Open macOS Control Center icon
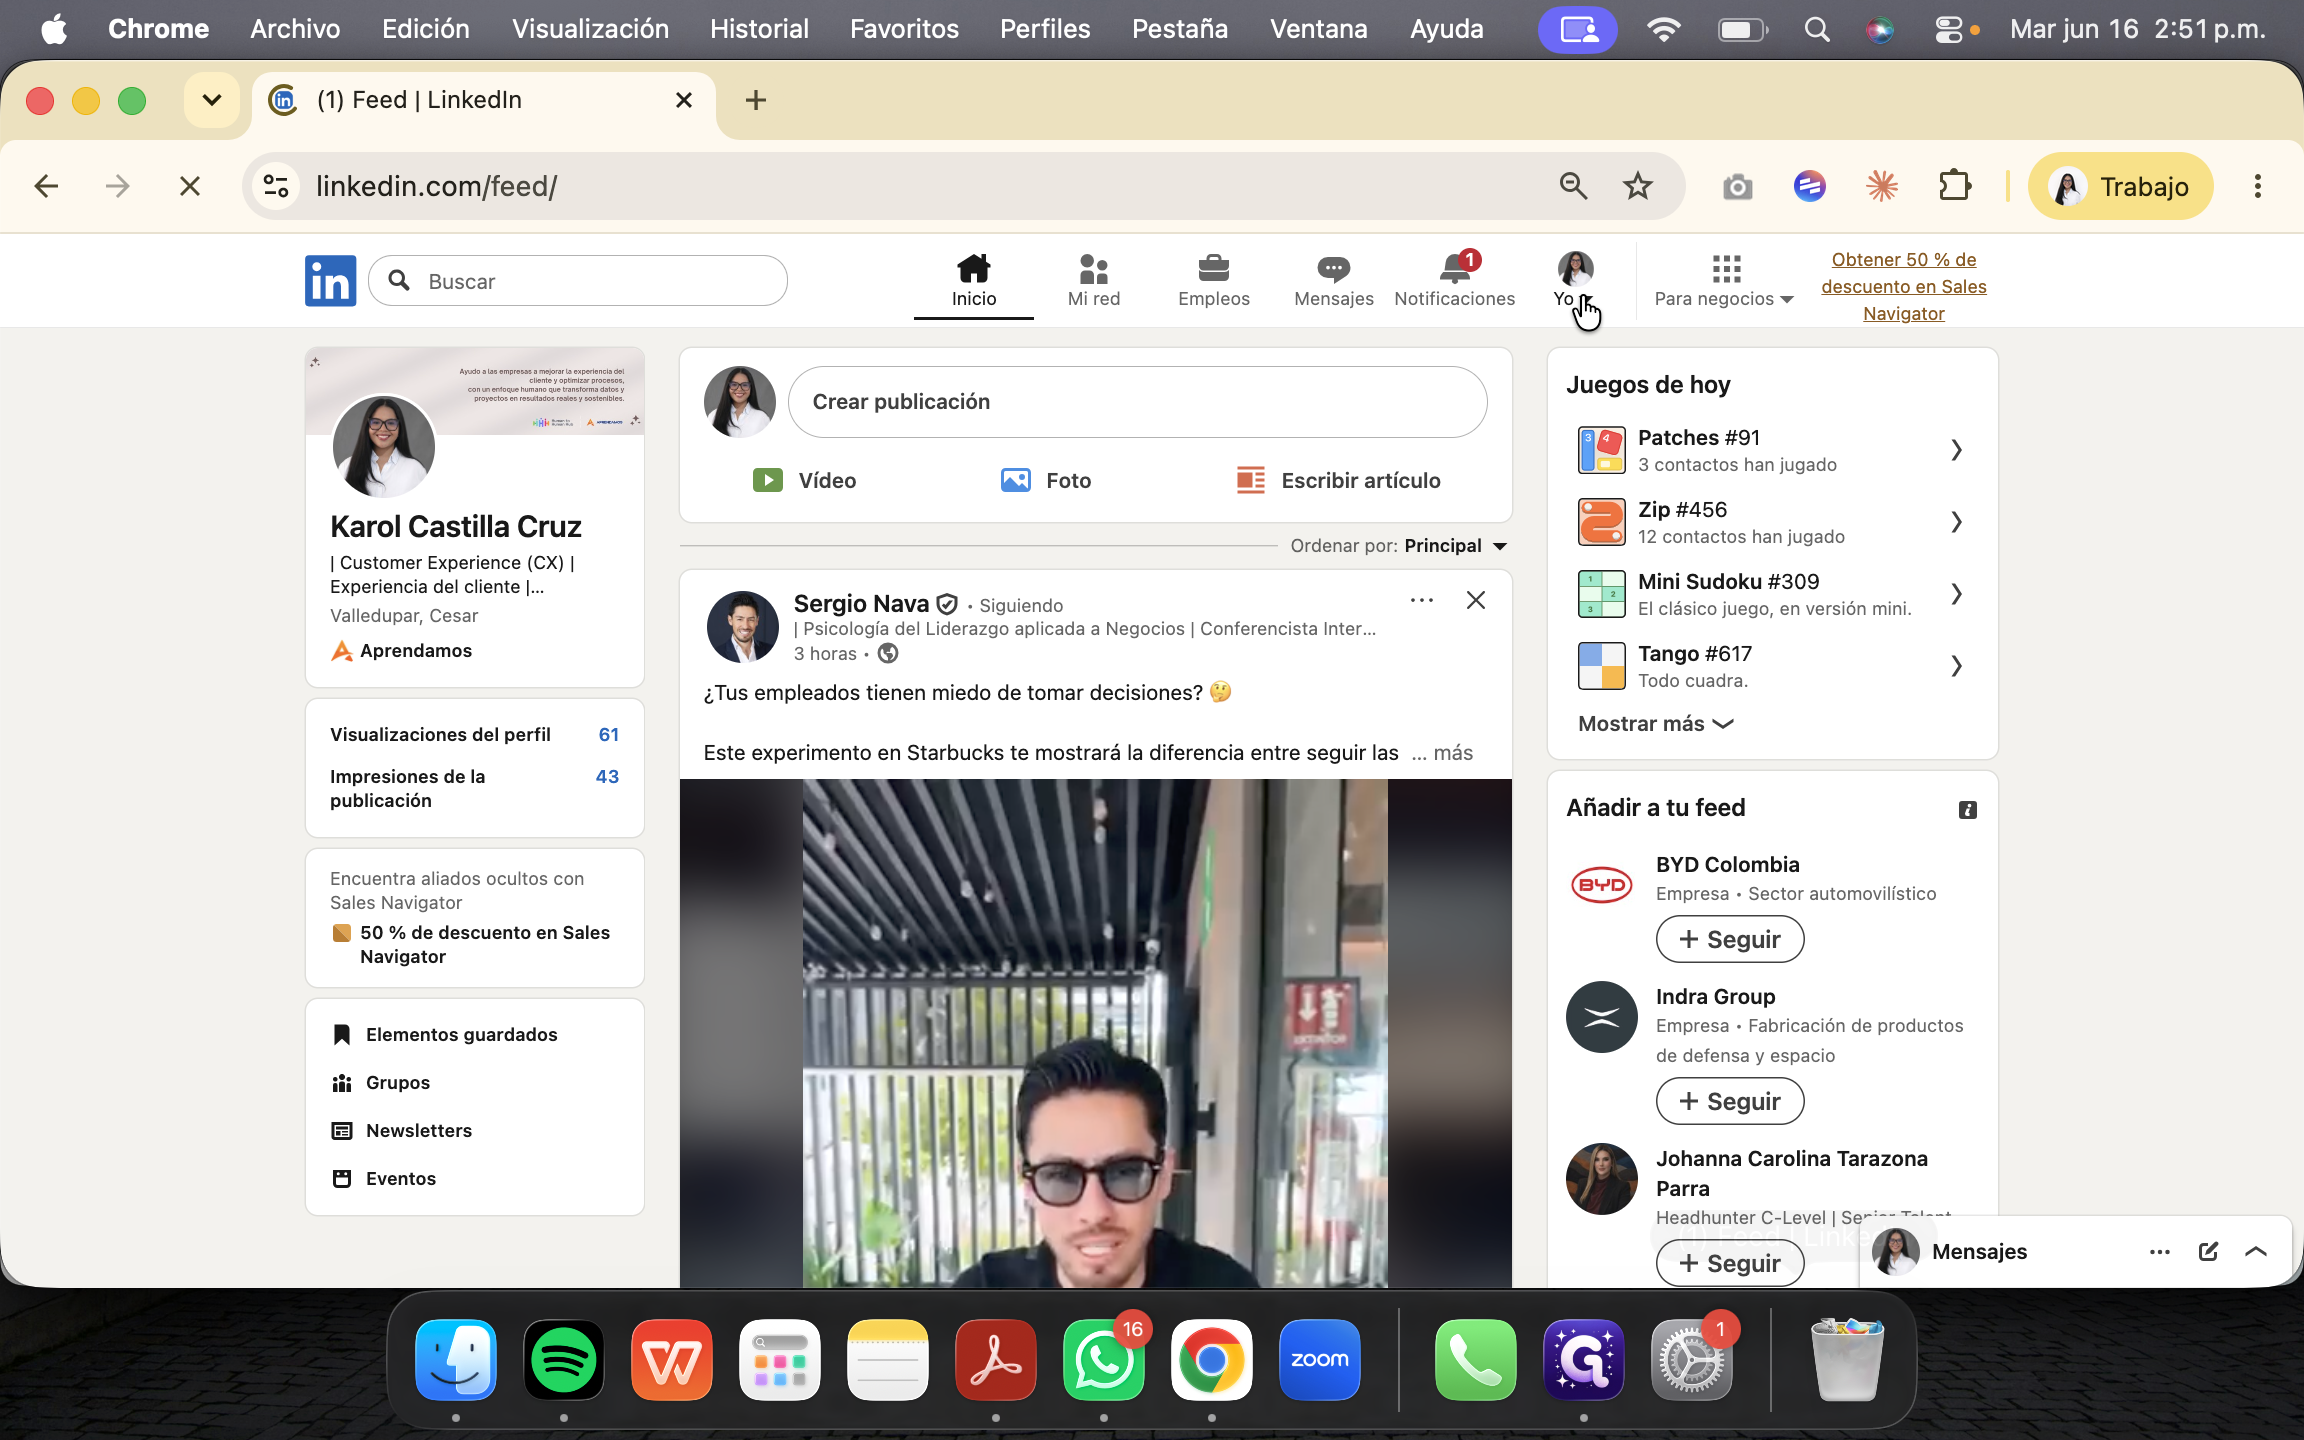The width and height of the screenshot is (2304, 1440). tap(1949, 30)
